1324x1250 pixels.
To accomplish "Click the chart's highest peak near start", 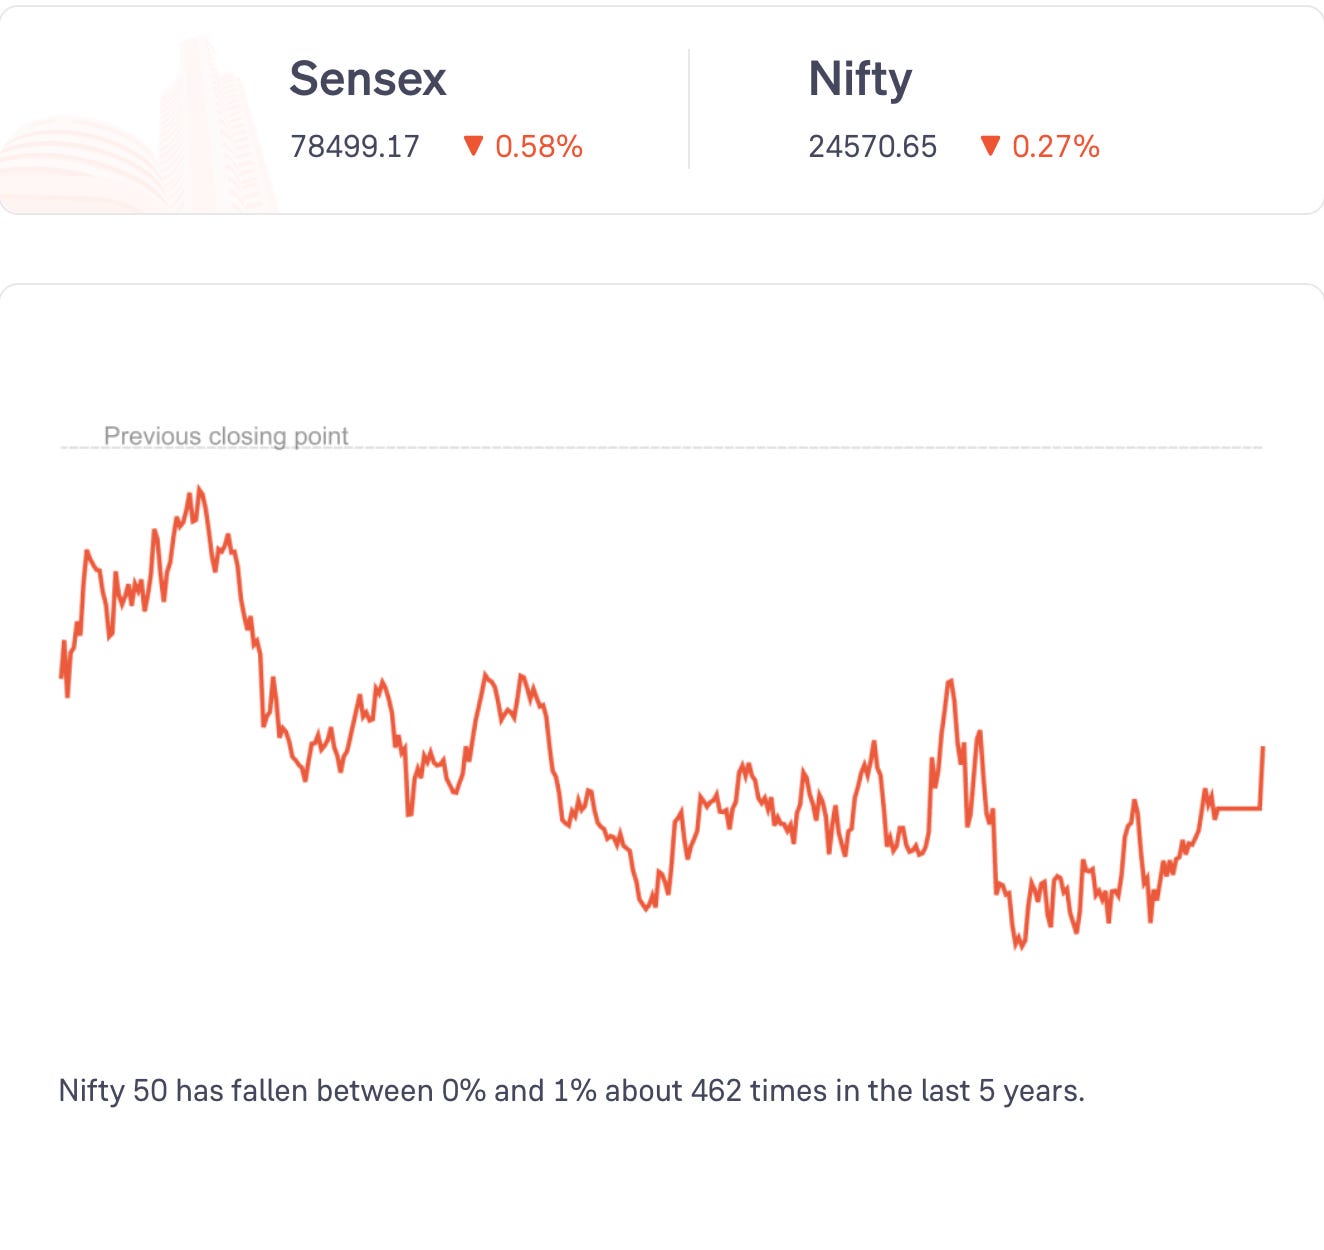I will pos(199,488).
